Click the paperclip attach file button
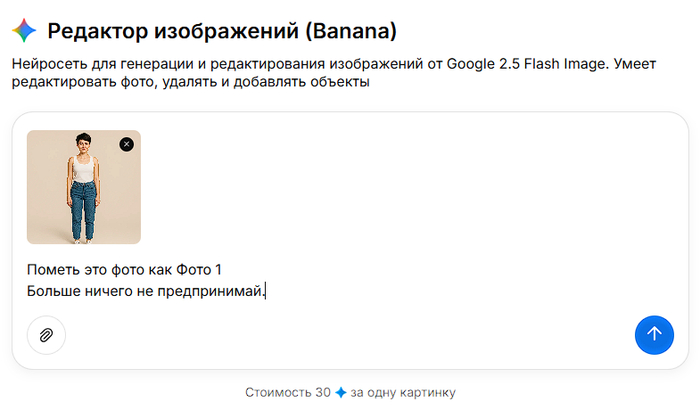Viewport: 700px width, 410px height. [x=46, y=335]
